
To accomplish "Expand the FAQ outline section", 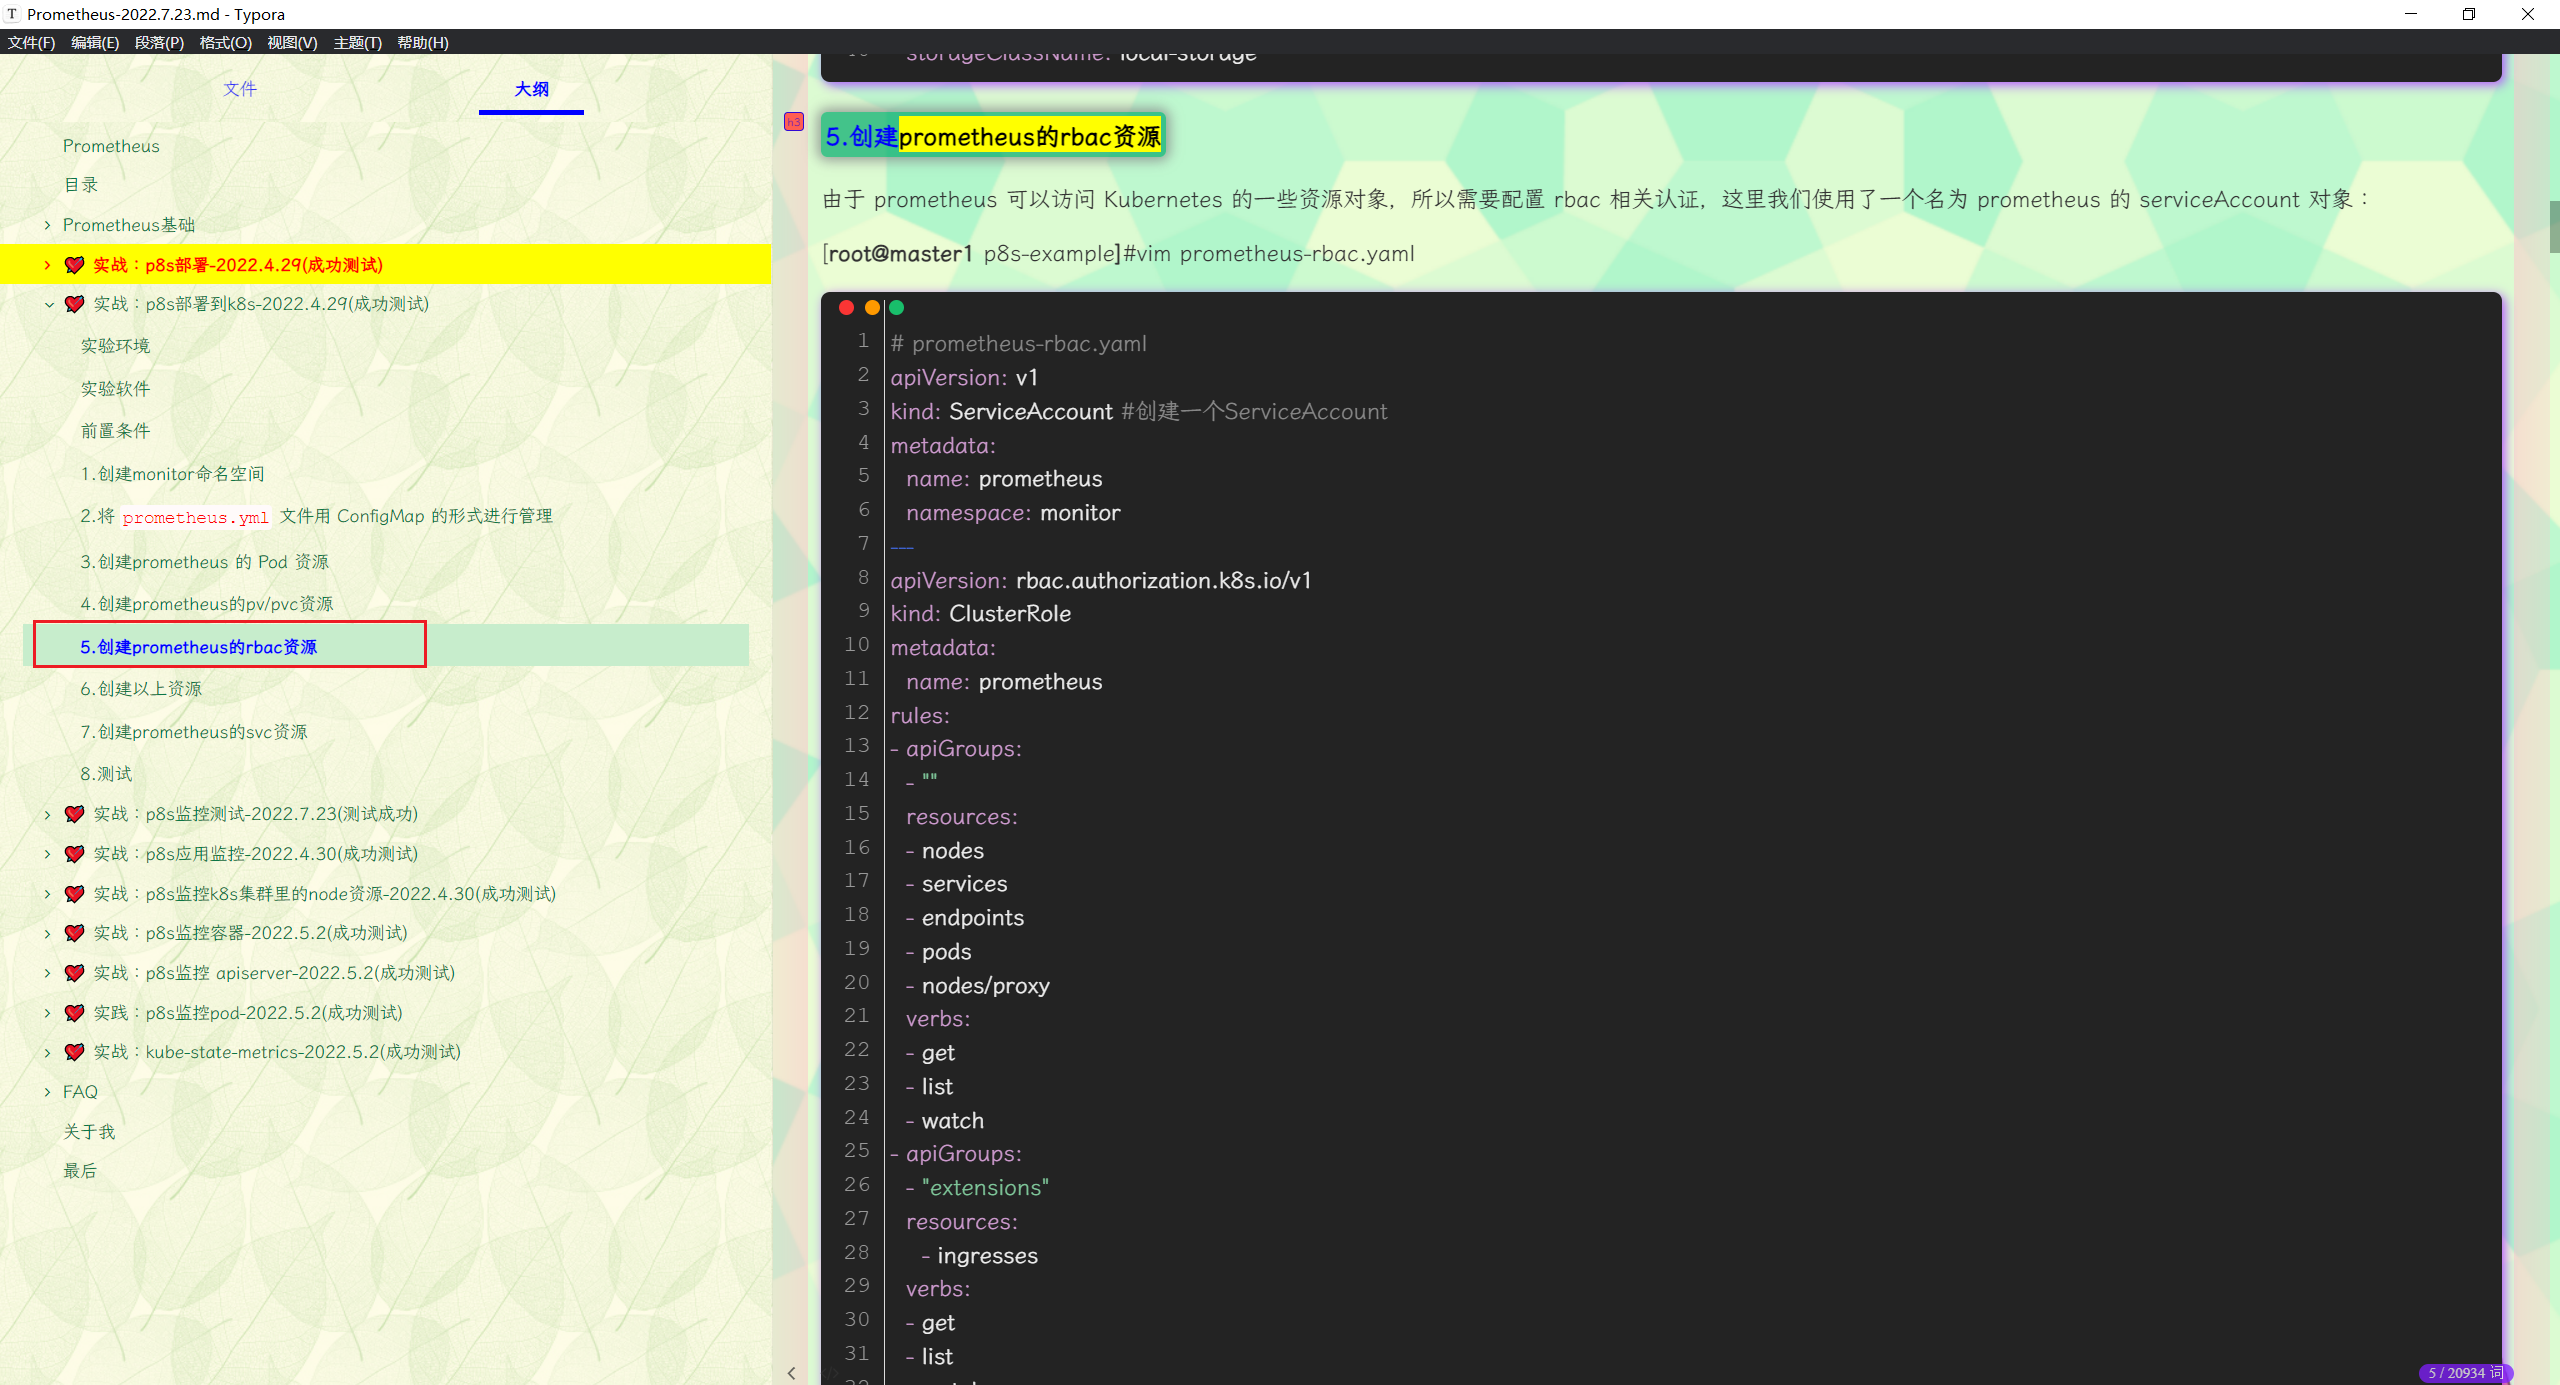I will (x=47, y=1092).
